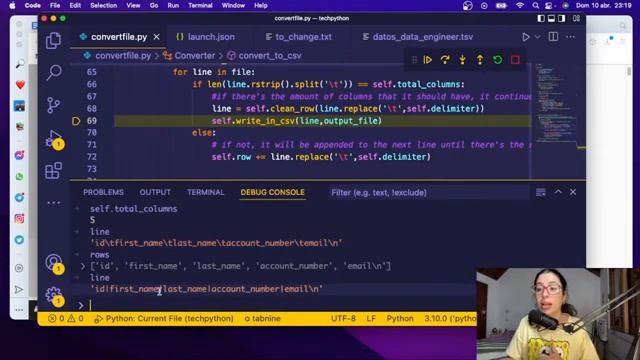This screenshot has width=640, height=360.
Task: Open Source Control view
Action: click(x=53, y=105)
